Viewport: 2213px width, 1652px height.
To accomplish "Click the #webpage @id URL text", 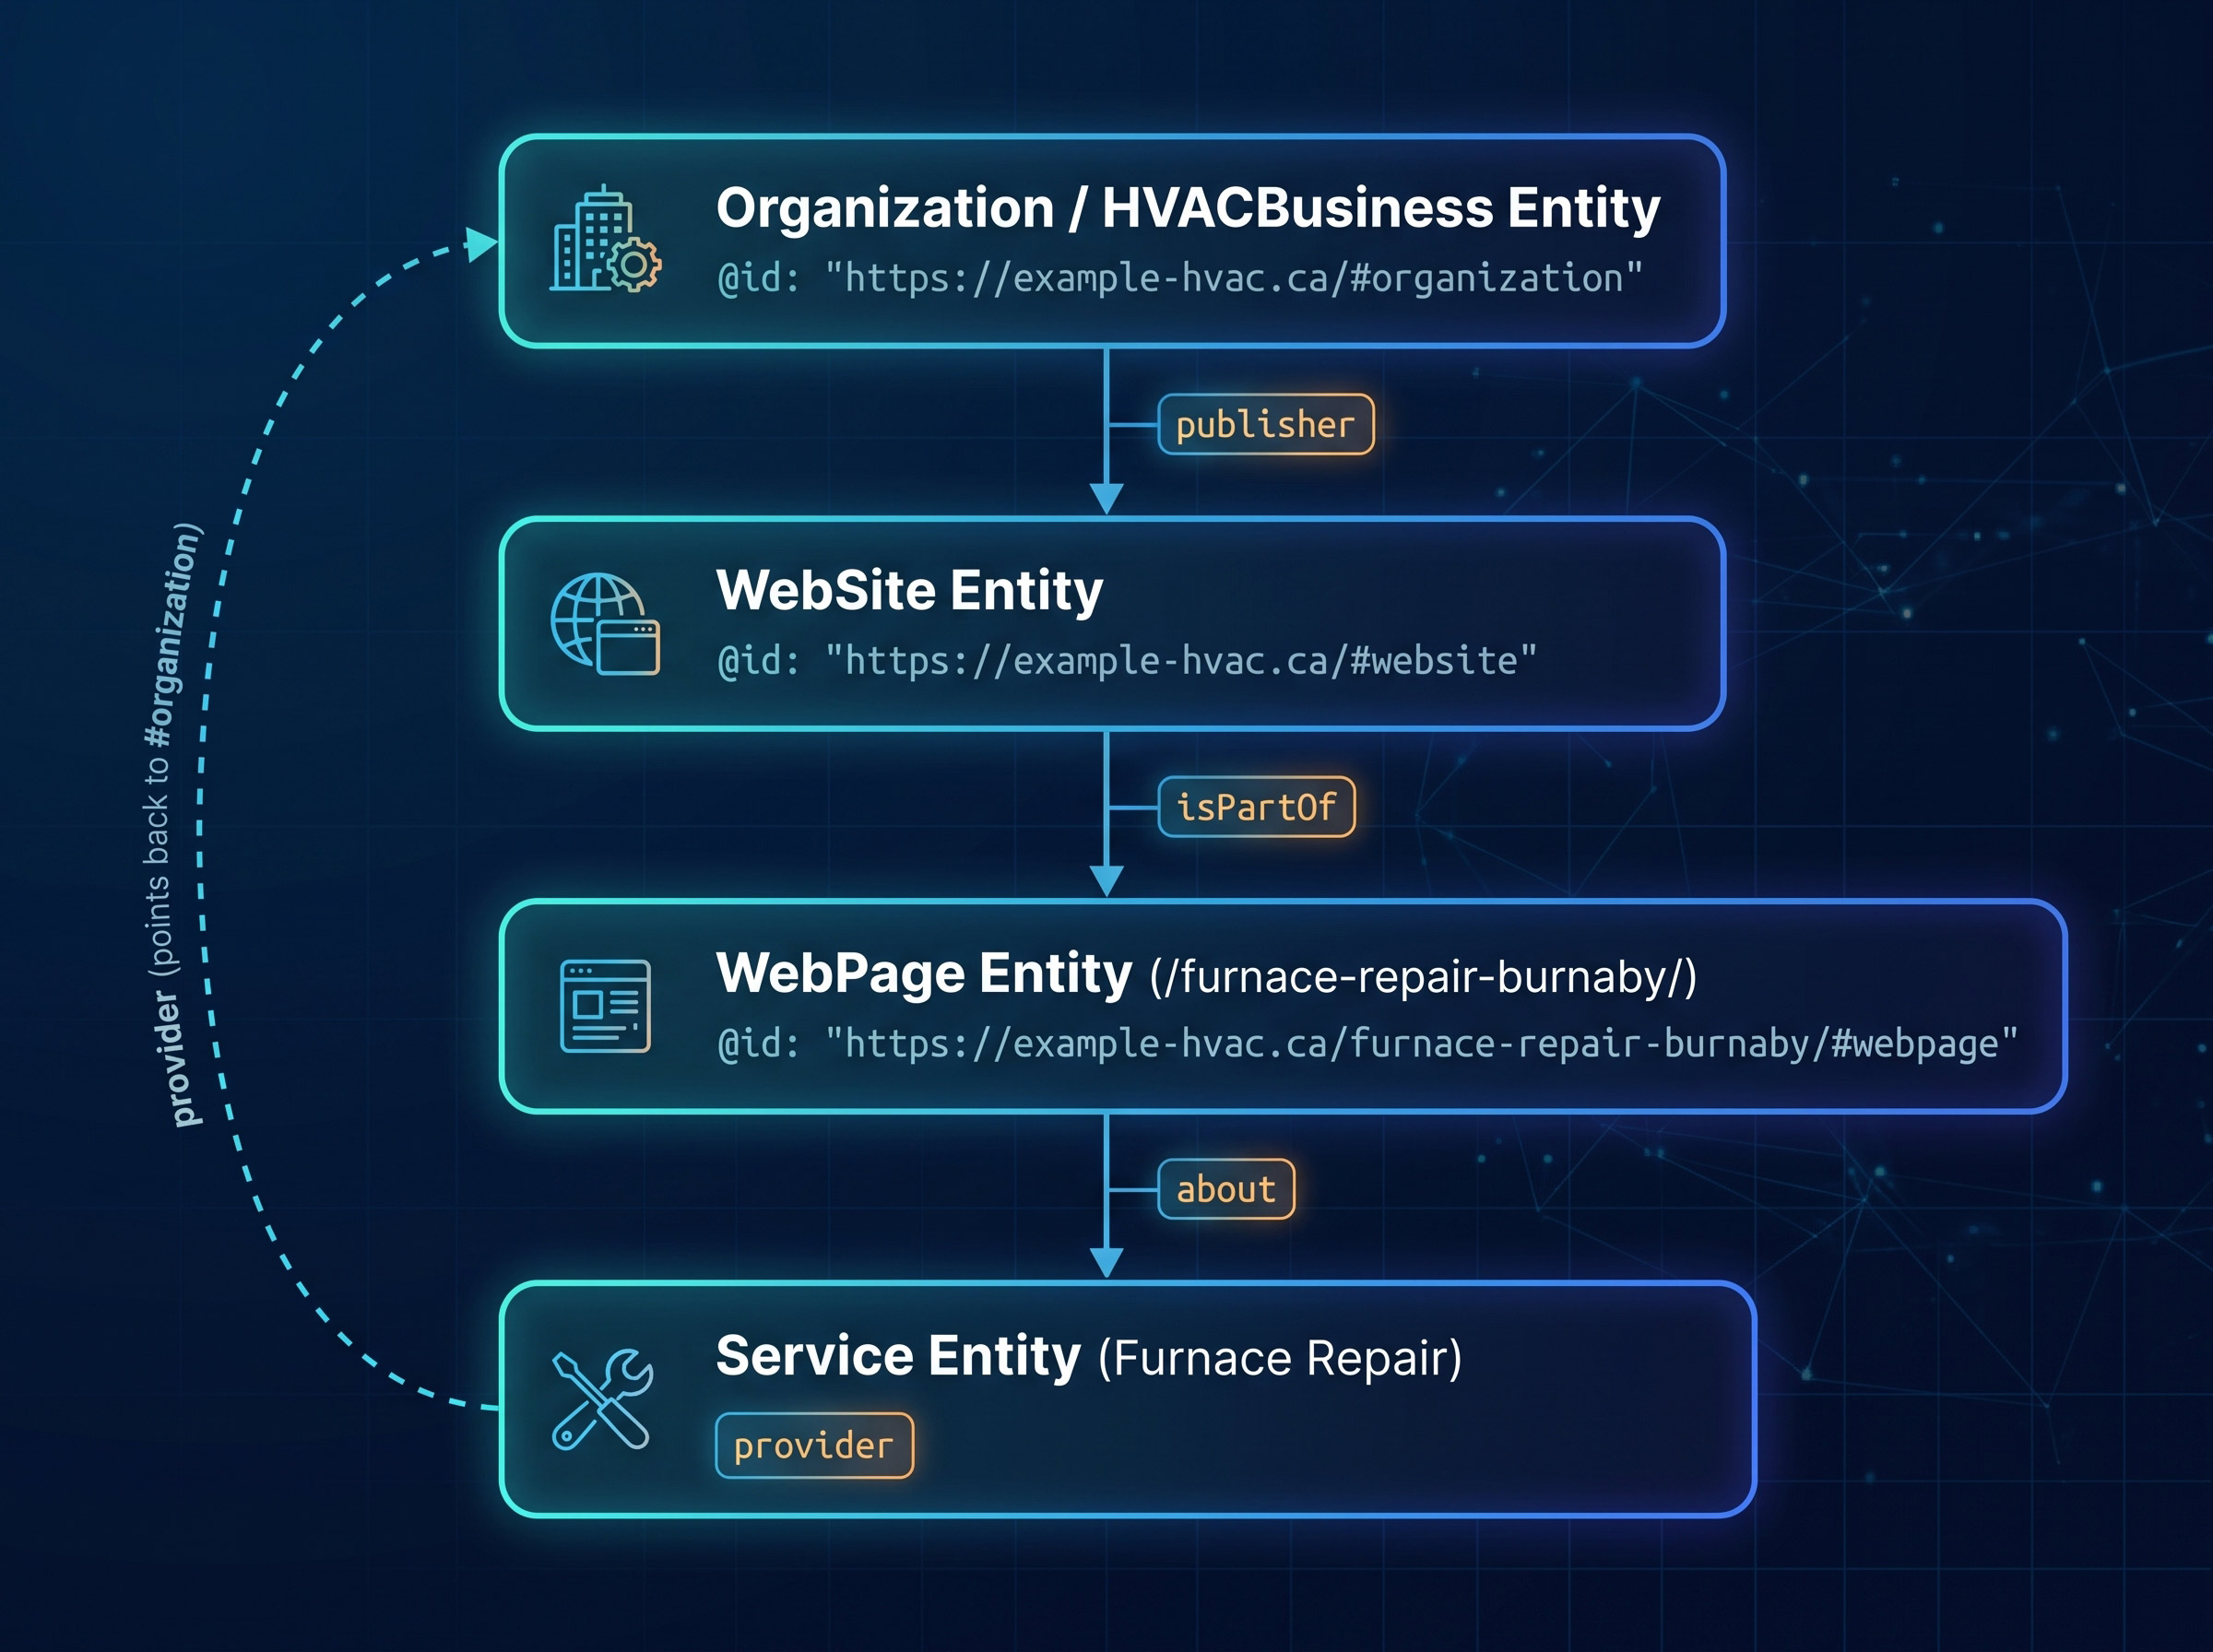I will pos(1368,1044).
